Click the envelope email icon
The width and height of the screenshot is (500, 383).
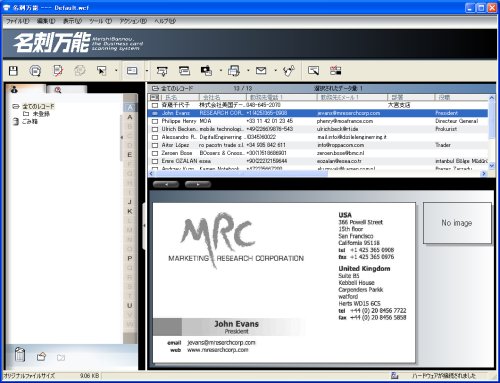pyautogui.click(x=261, y=71)
